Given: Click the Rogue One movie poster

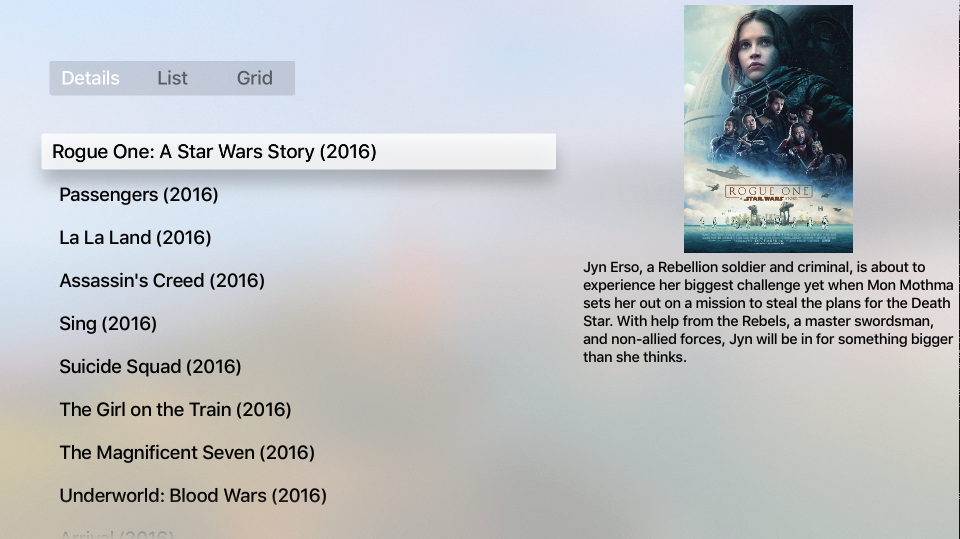Looking at the screenshot, I should click(x=768, y=129).
